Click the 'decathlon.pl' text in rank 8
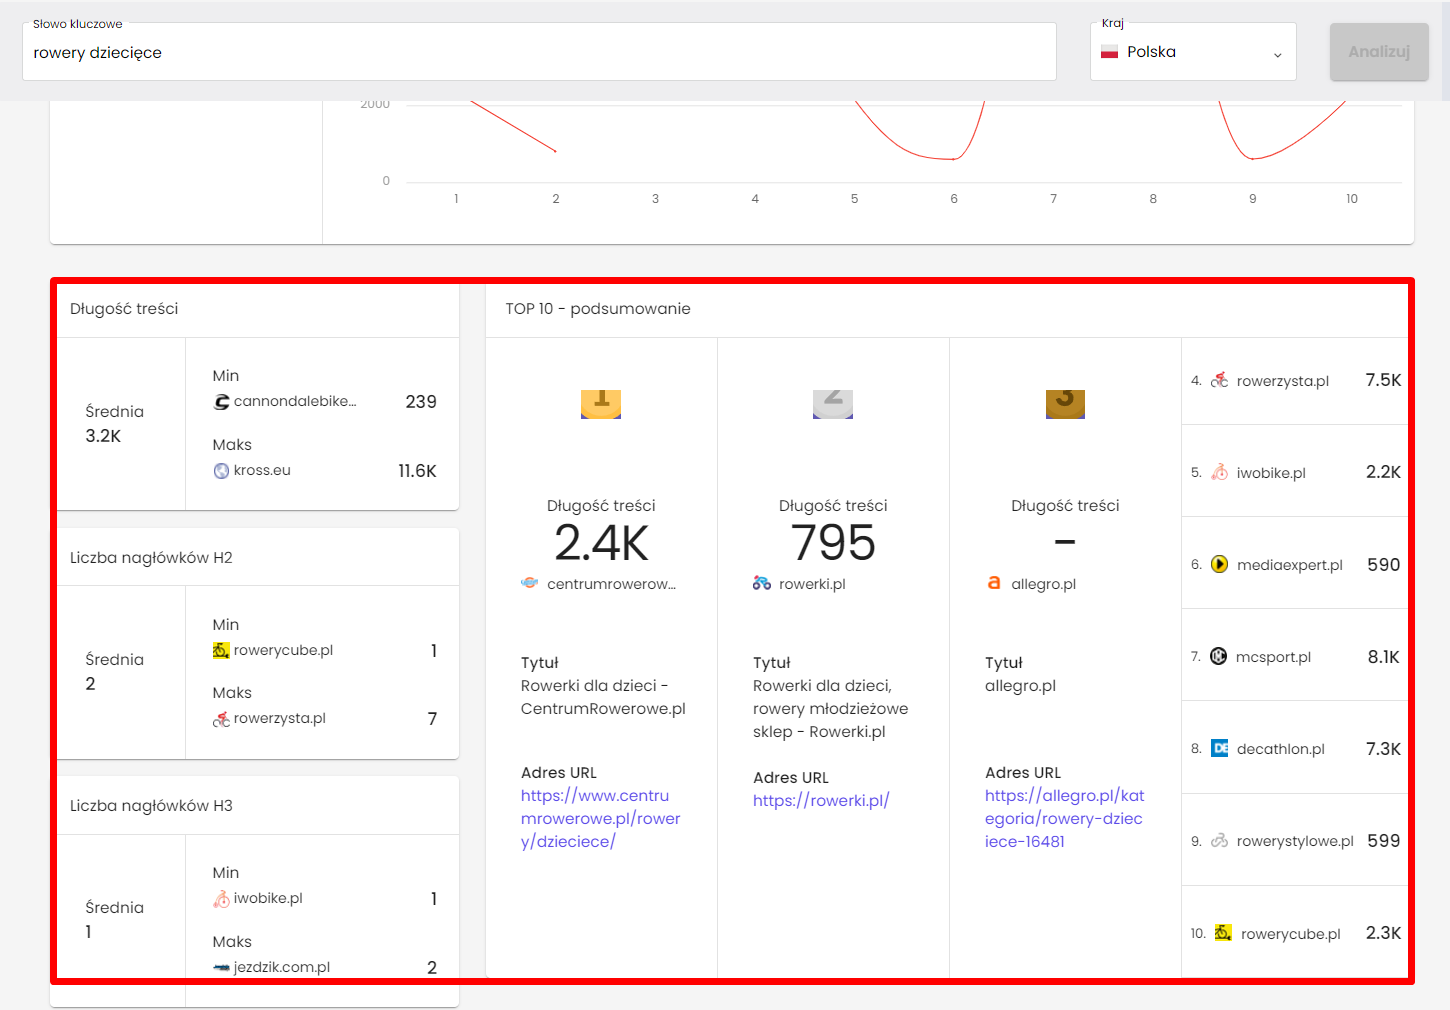 coord(1281,749)
